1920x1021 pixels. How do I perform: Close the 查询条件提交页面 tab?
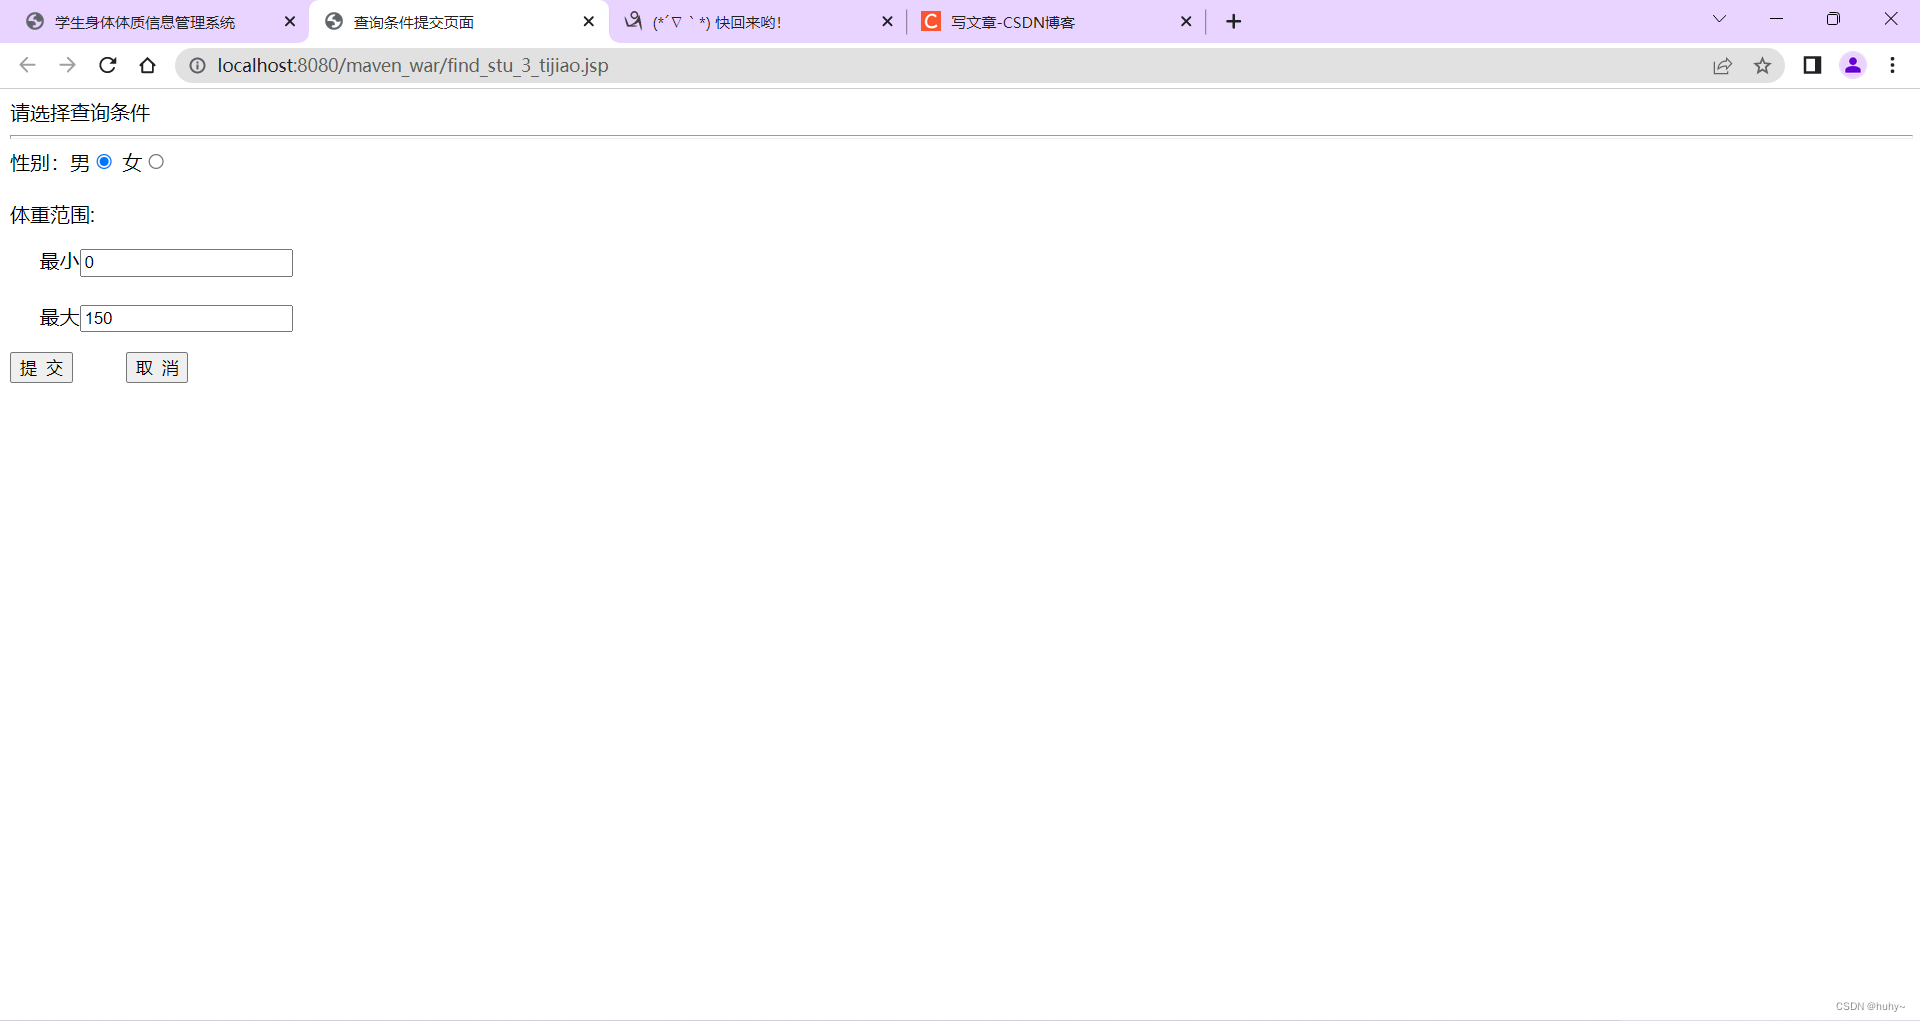[x=588, y=21]
